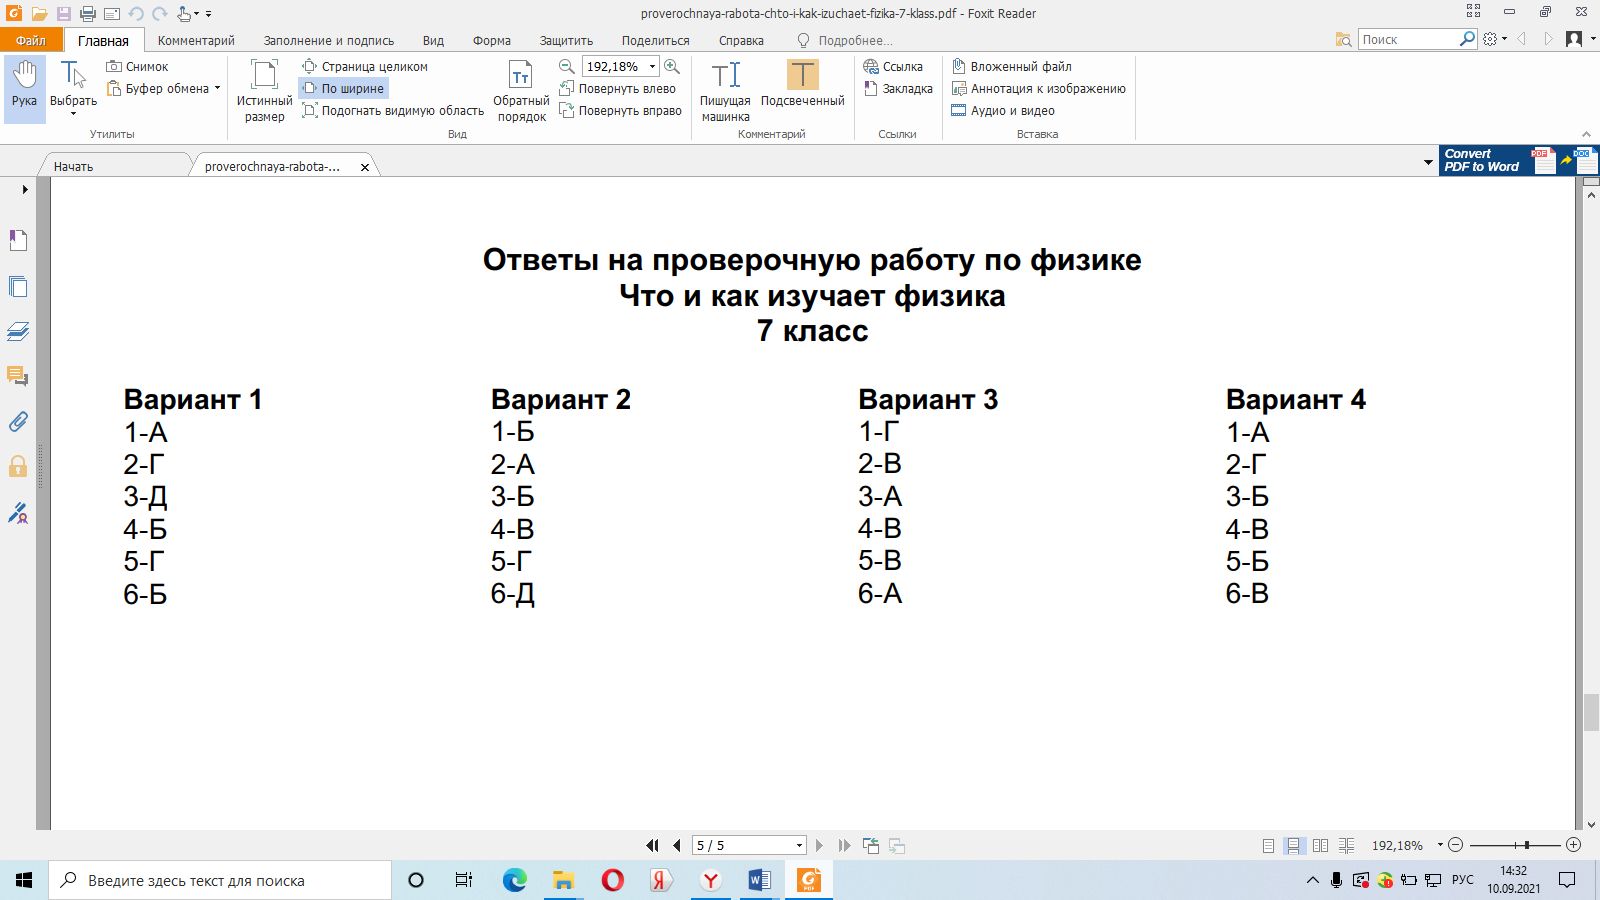Expand the left navigation panel arrow

25,189
